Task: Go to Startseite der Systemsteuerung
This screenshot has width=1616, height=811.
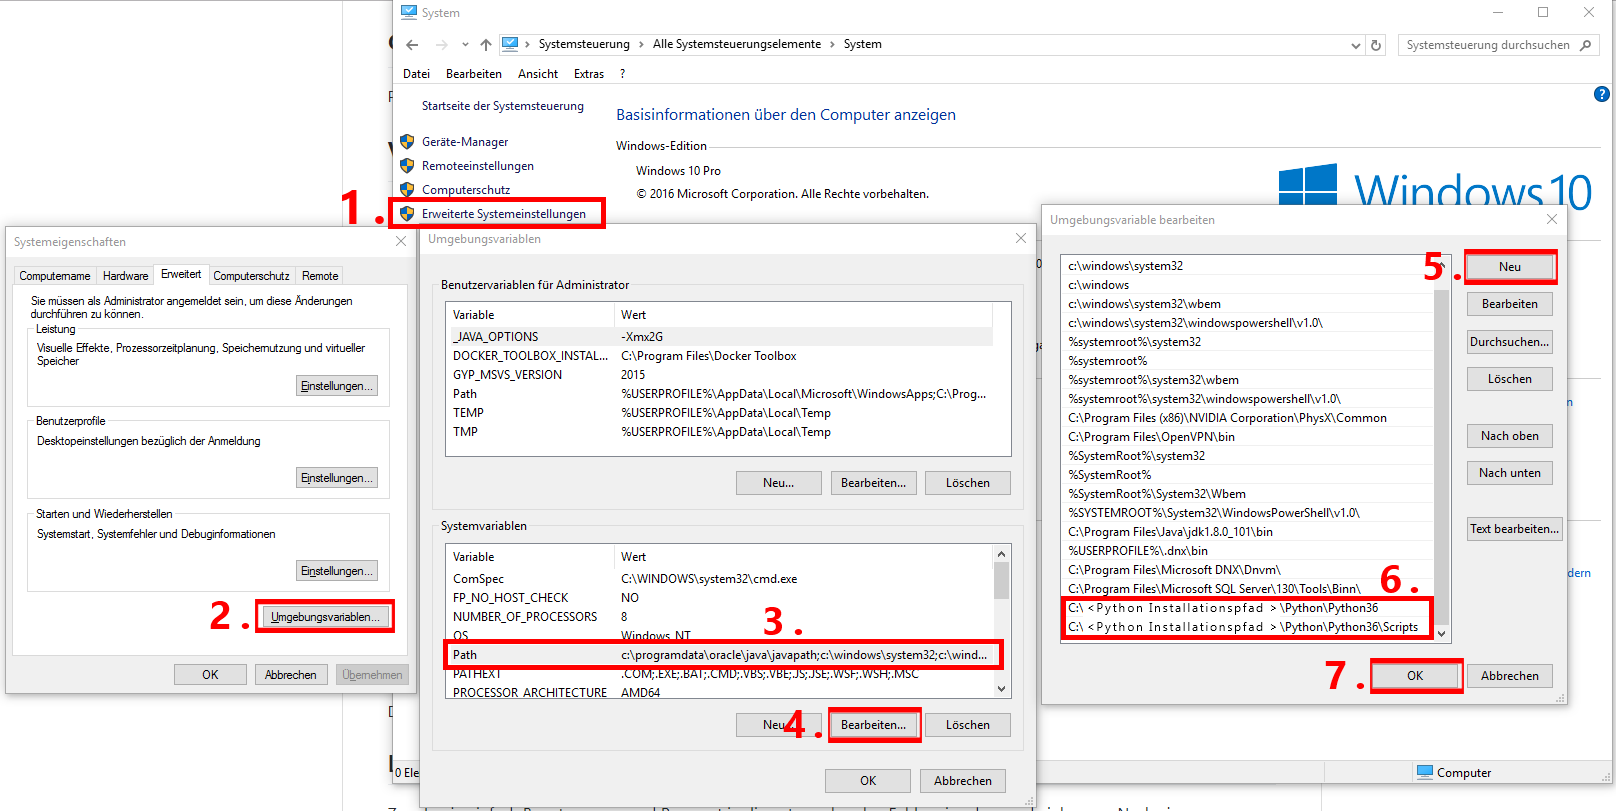Action: [503, 106]
